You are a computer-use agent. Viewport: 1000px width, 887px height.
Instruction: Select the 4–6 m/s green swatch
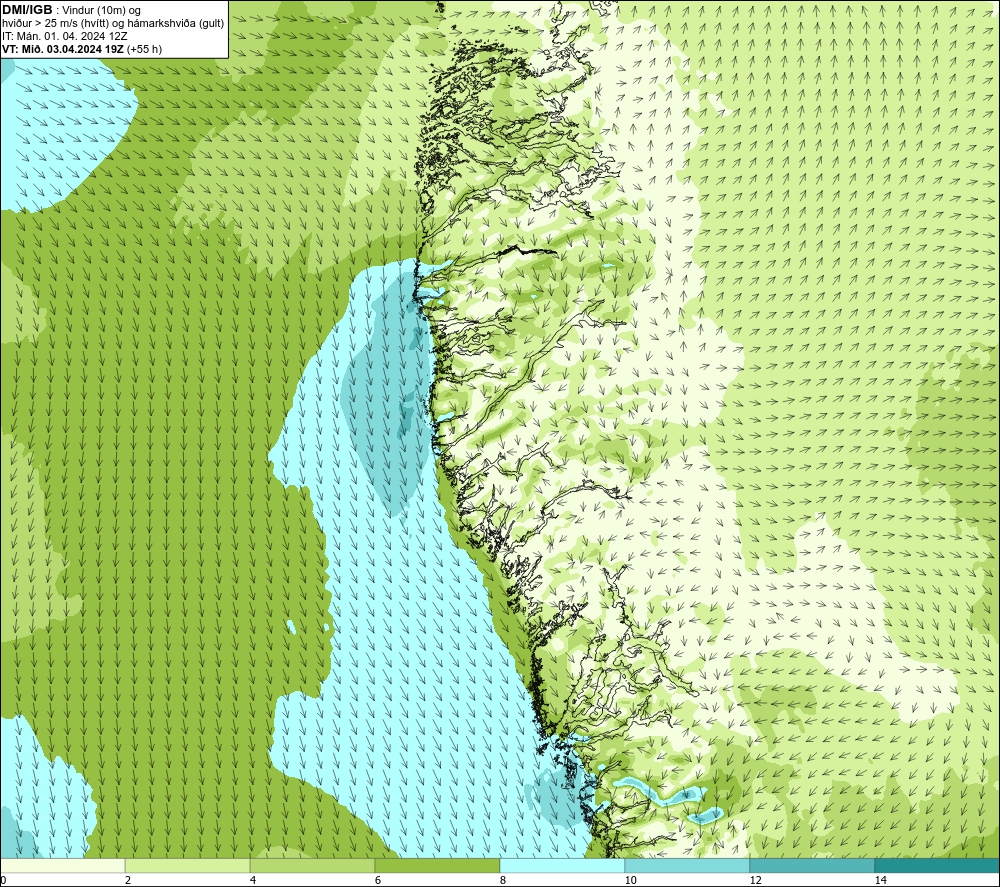click(x=312, y=865)
